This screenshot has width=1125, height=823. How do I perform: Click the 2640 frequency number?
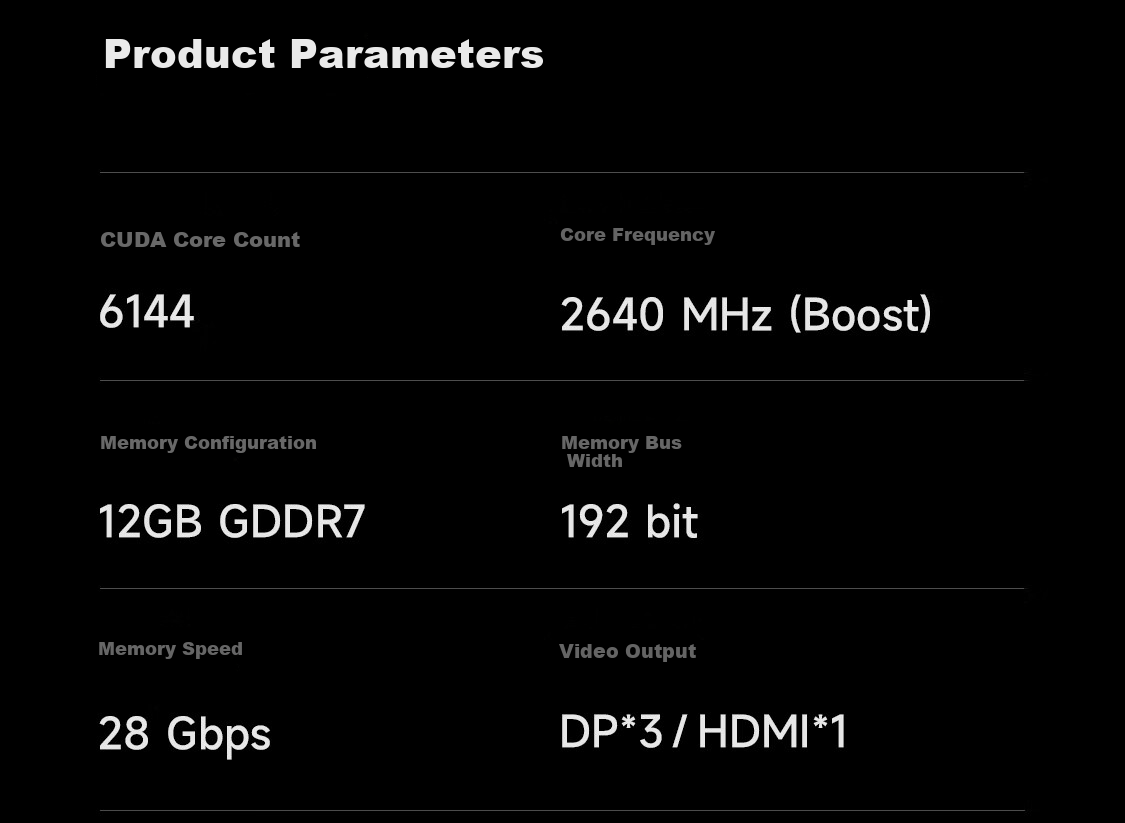612,315
